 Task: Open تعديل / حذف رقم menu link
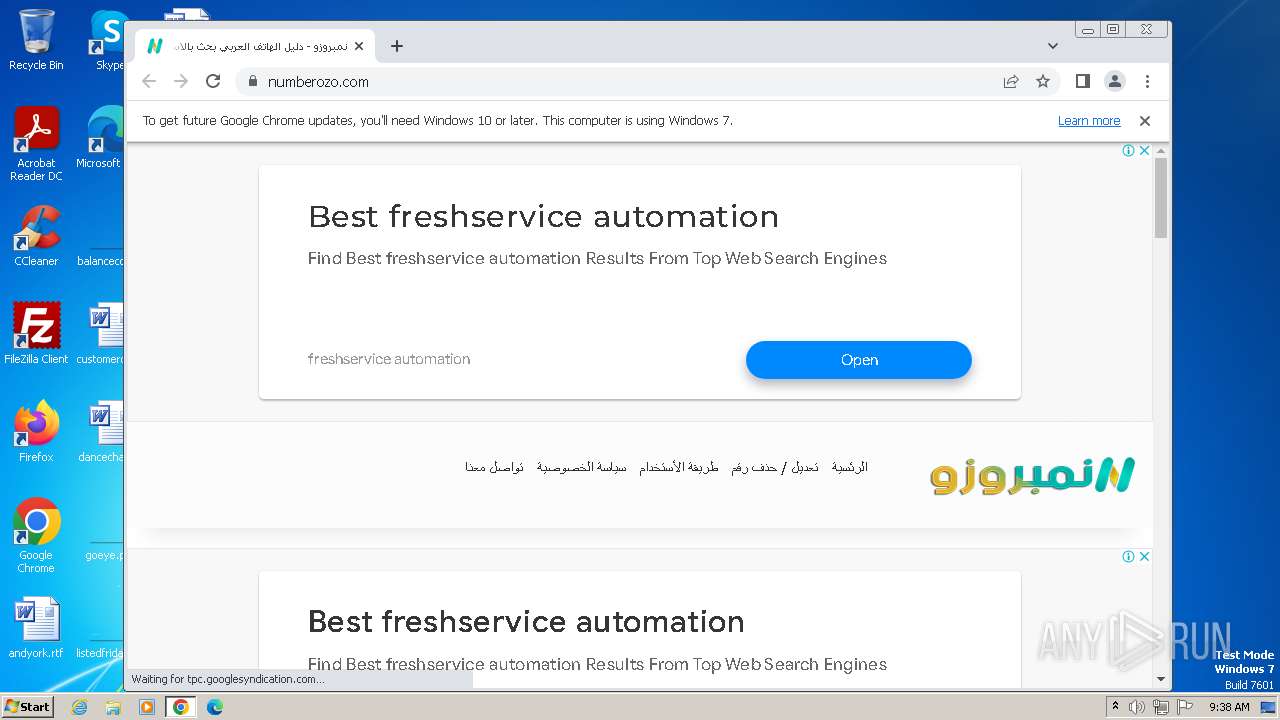(x=775, y=467)
